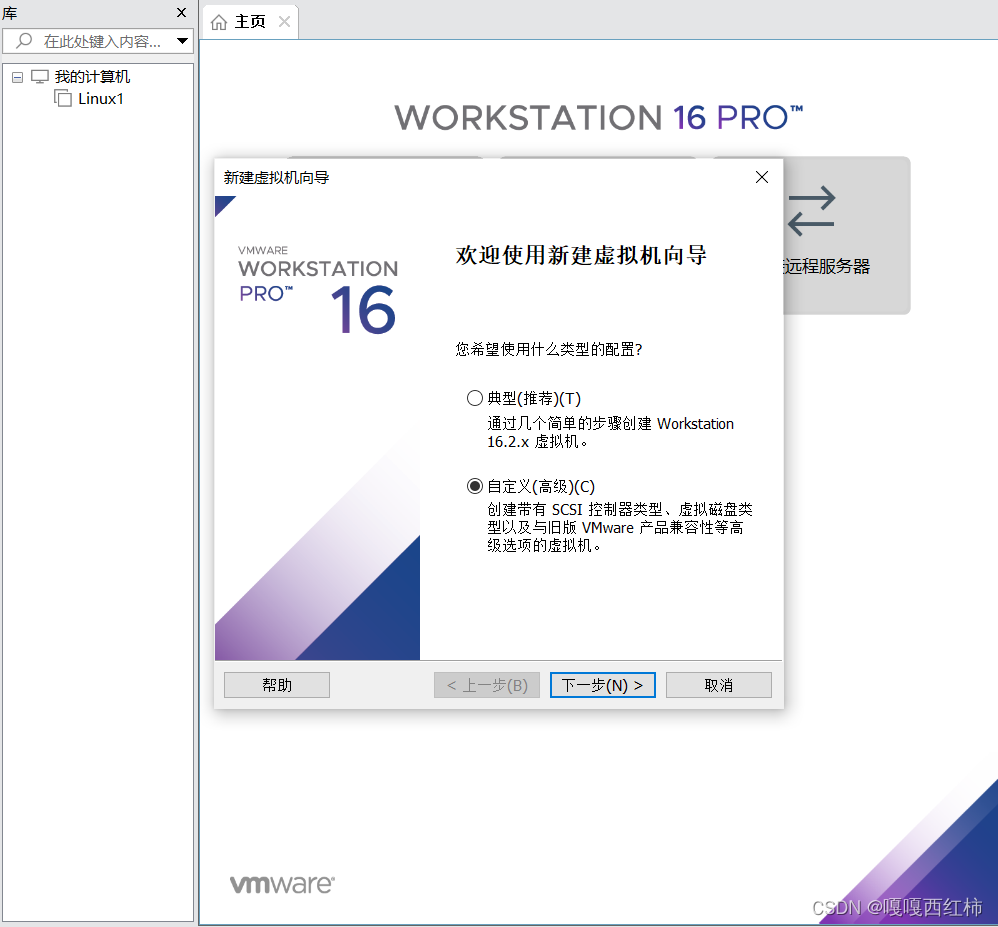This screenshot has height=927, width=998.
Task: Select the 典型(推荐) radio option
Action: 475,399
